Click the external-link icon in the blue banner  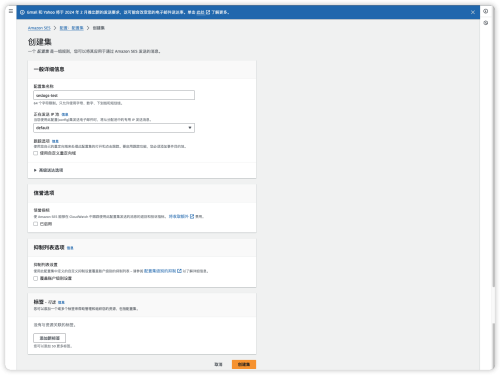click(208, 12)
